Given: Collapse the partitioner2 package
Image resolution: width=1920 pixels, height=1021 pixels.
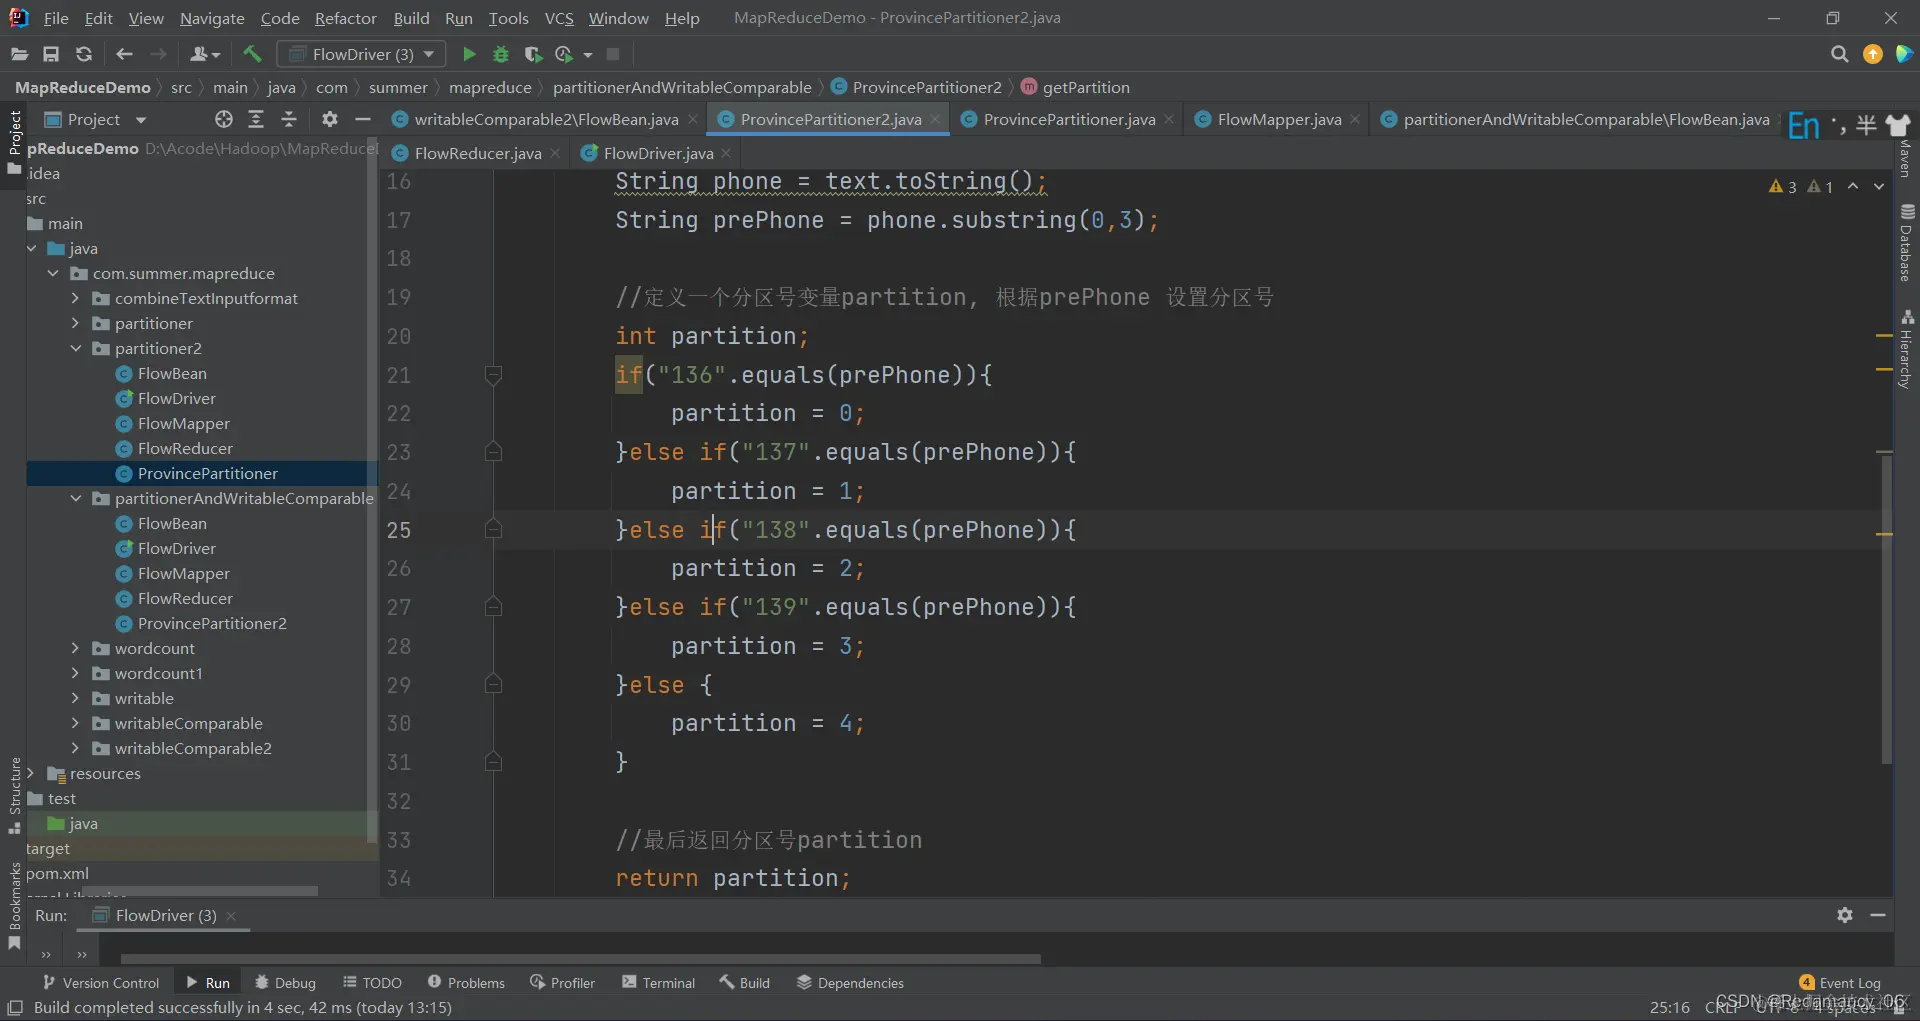Looking at the screenshot, I should pos(75,348).
